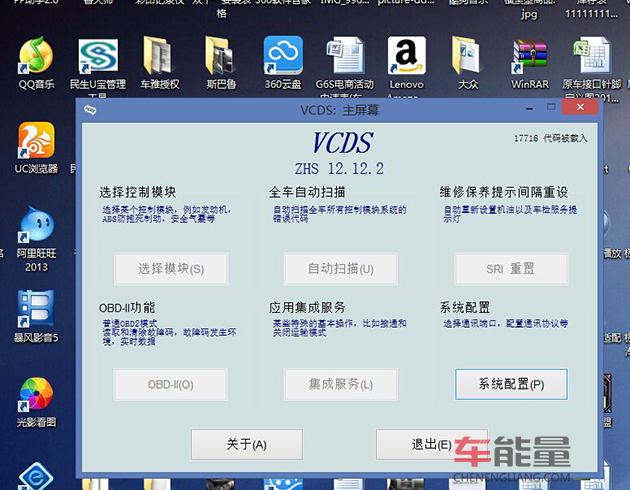Viewport: 630px width, 490px height.
Task: Click the SRI 重置 button
Action: [x=511, y=269]
